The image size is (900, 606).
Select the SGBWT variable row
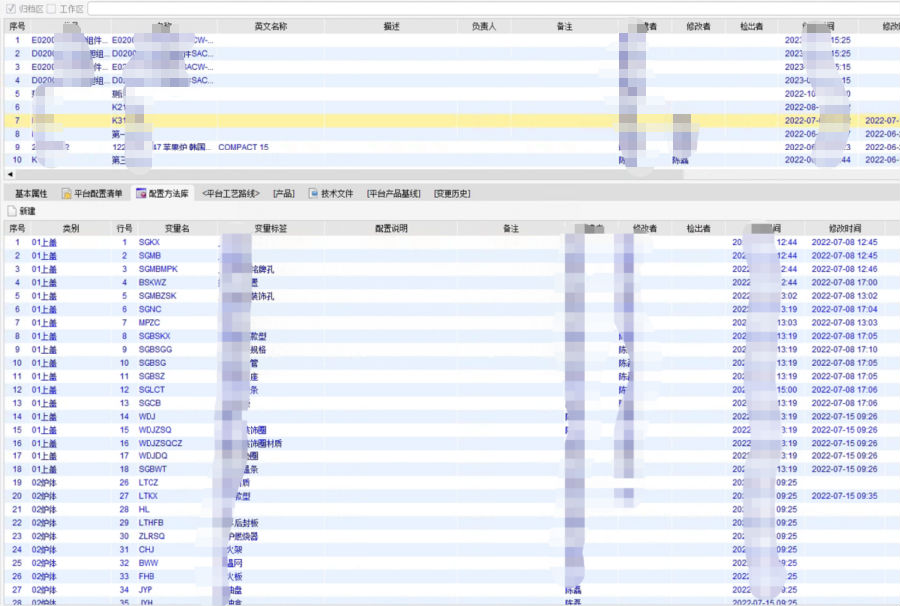pyautogui.click(x=452, y=469)
